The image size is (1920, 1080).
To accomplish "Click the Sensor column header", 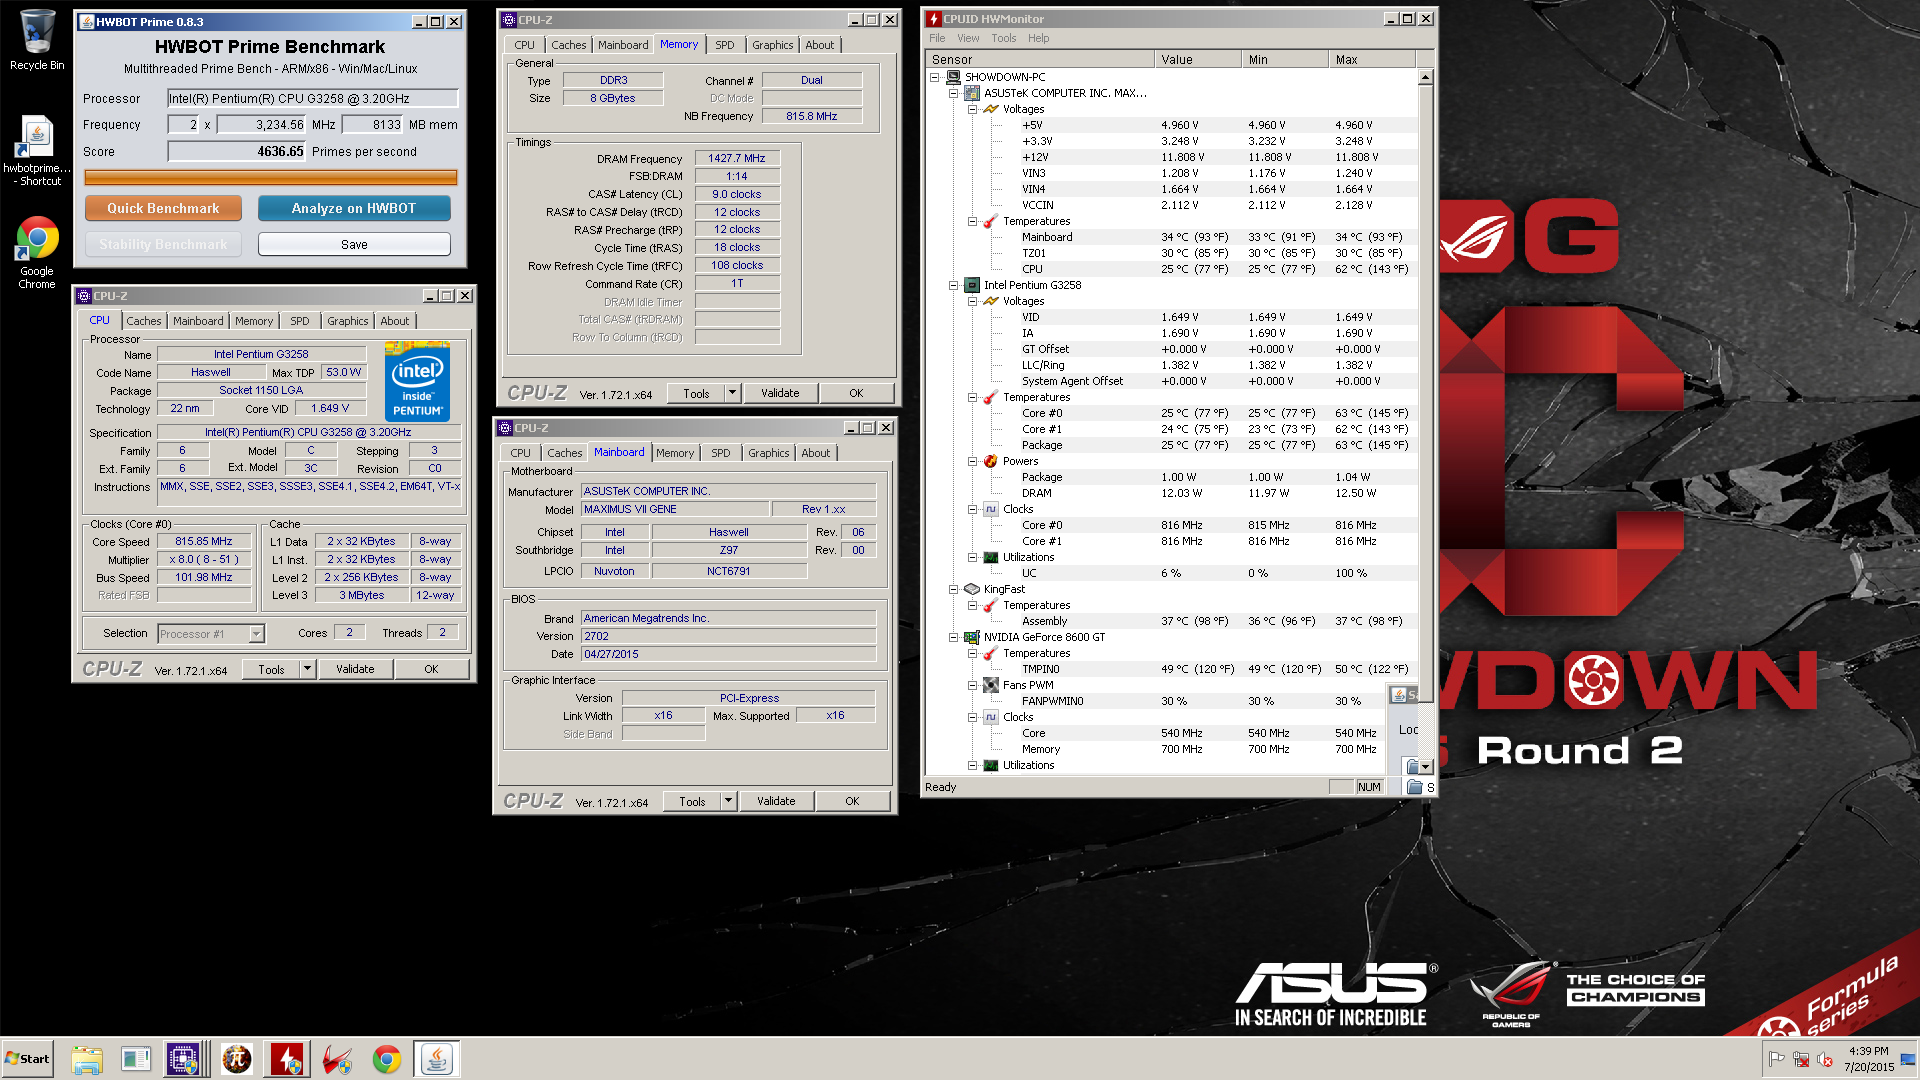I will click(x=1040, y=60).
